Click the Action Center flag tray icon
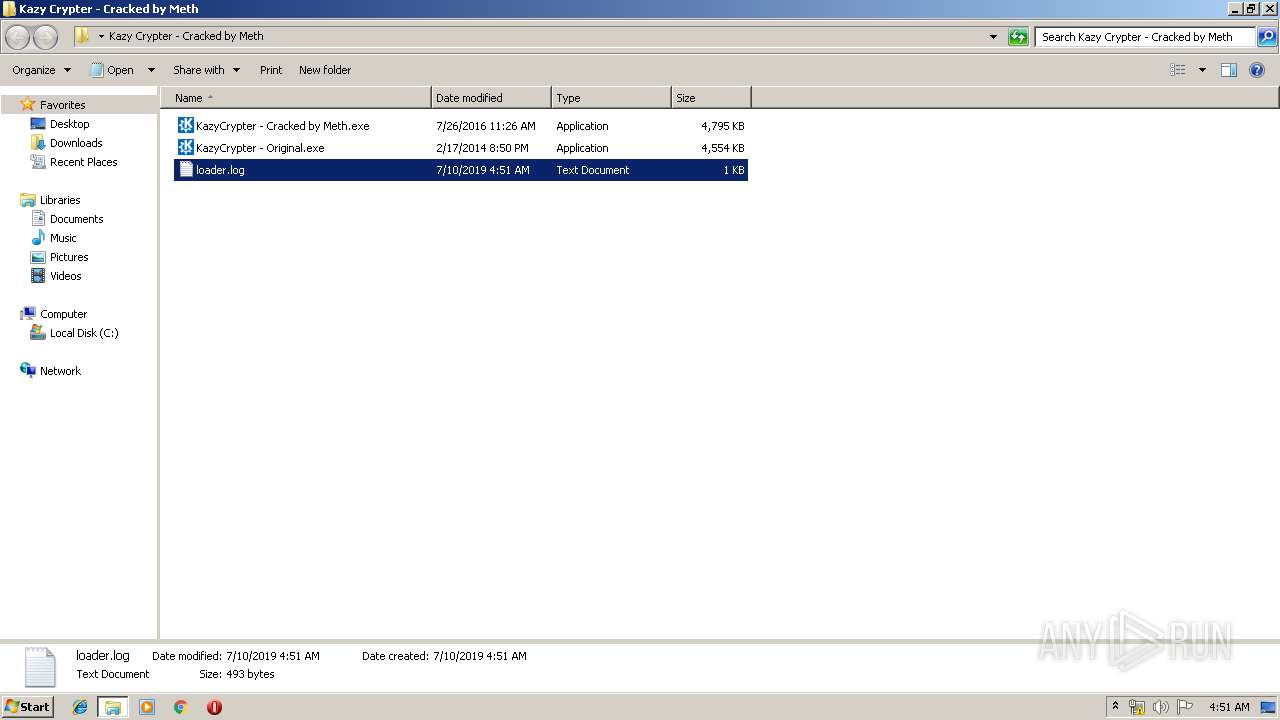1280x720 pixels. point(1185,707)
